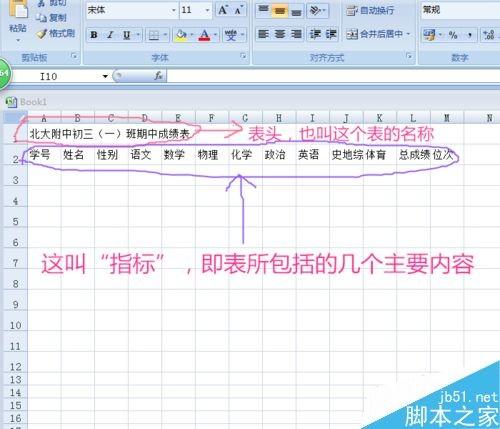Click the borders icon

154,35
